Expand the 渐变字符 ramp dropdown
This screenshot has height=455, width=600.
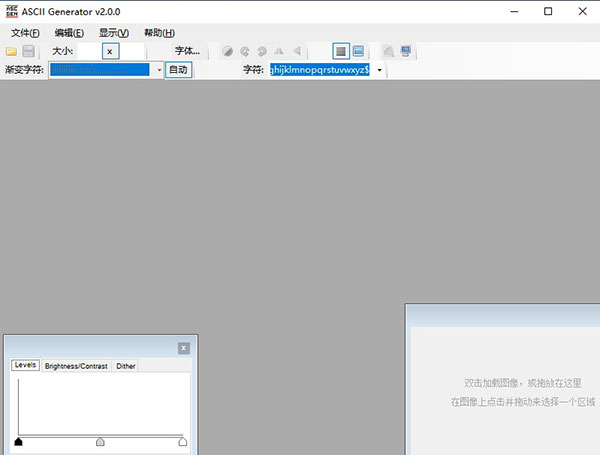pos(158,70)
